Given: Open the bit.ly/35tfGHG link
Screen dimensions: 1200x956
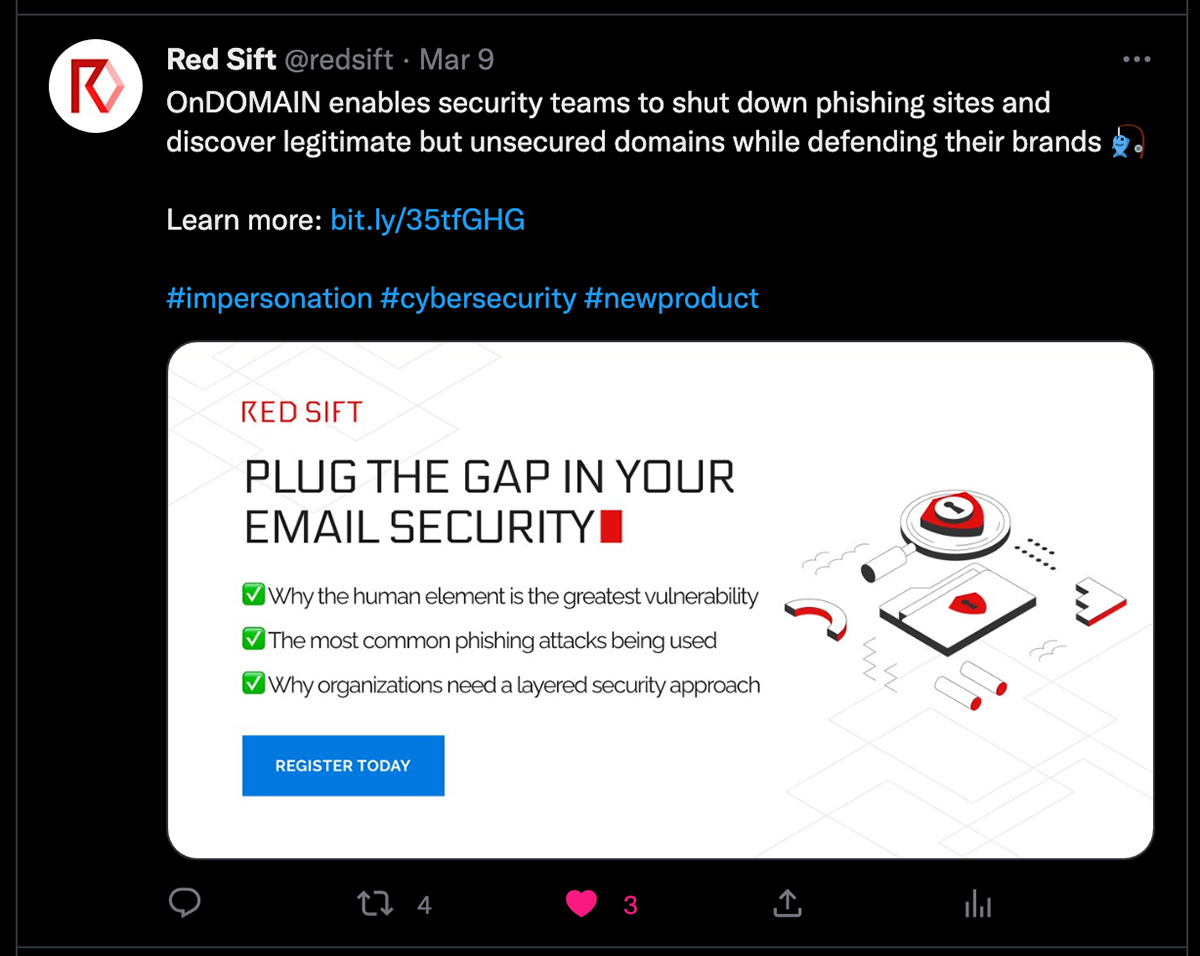Looking at the screenshot, I should 427,220.
